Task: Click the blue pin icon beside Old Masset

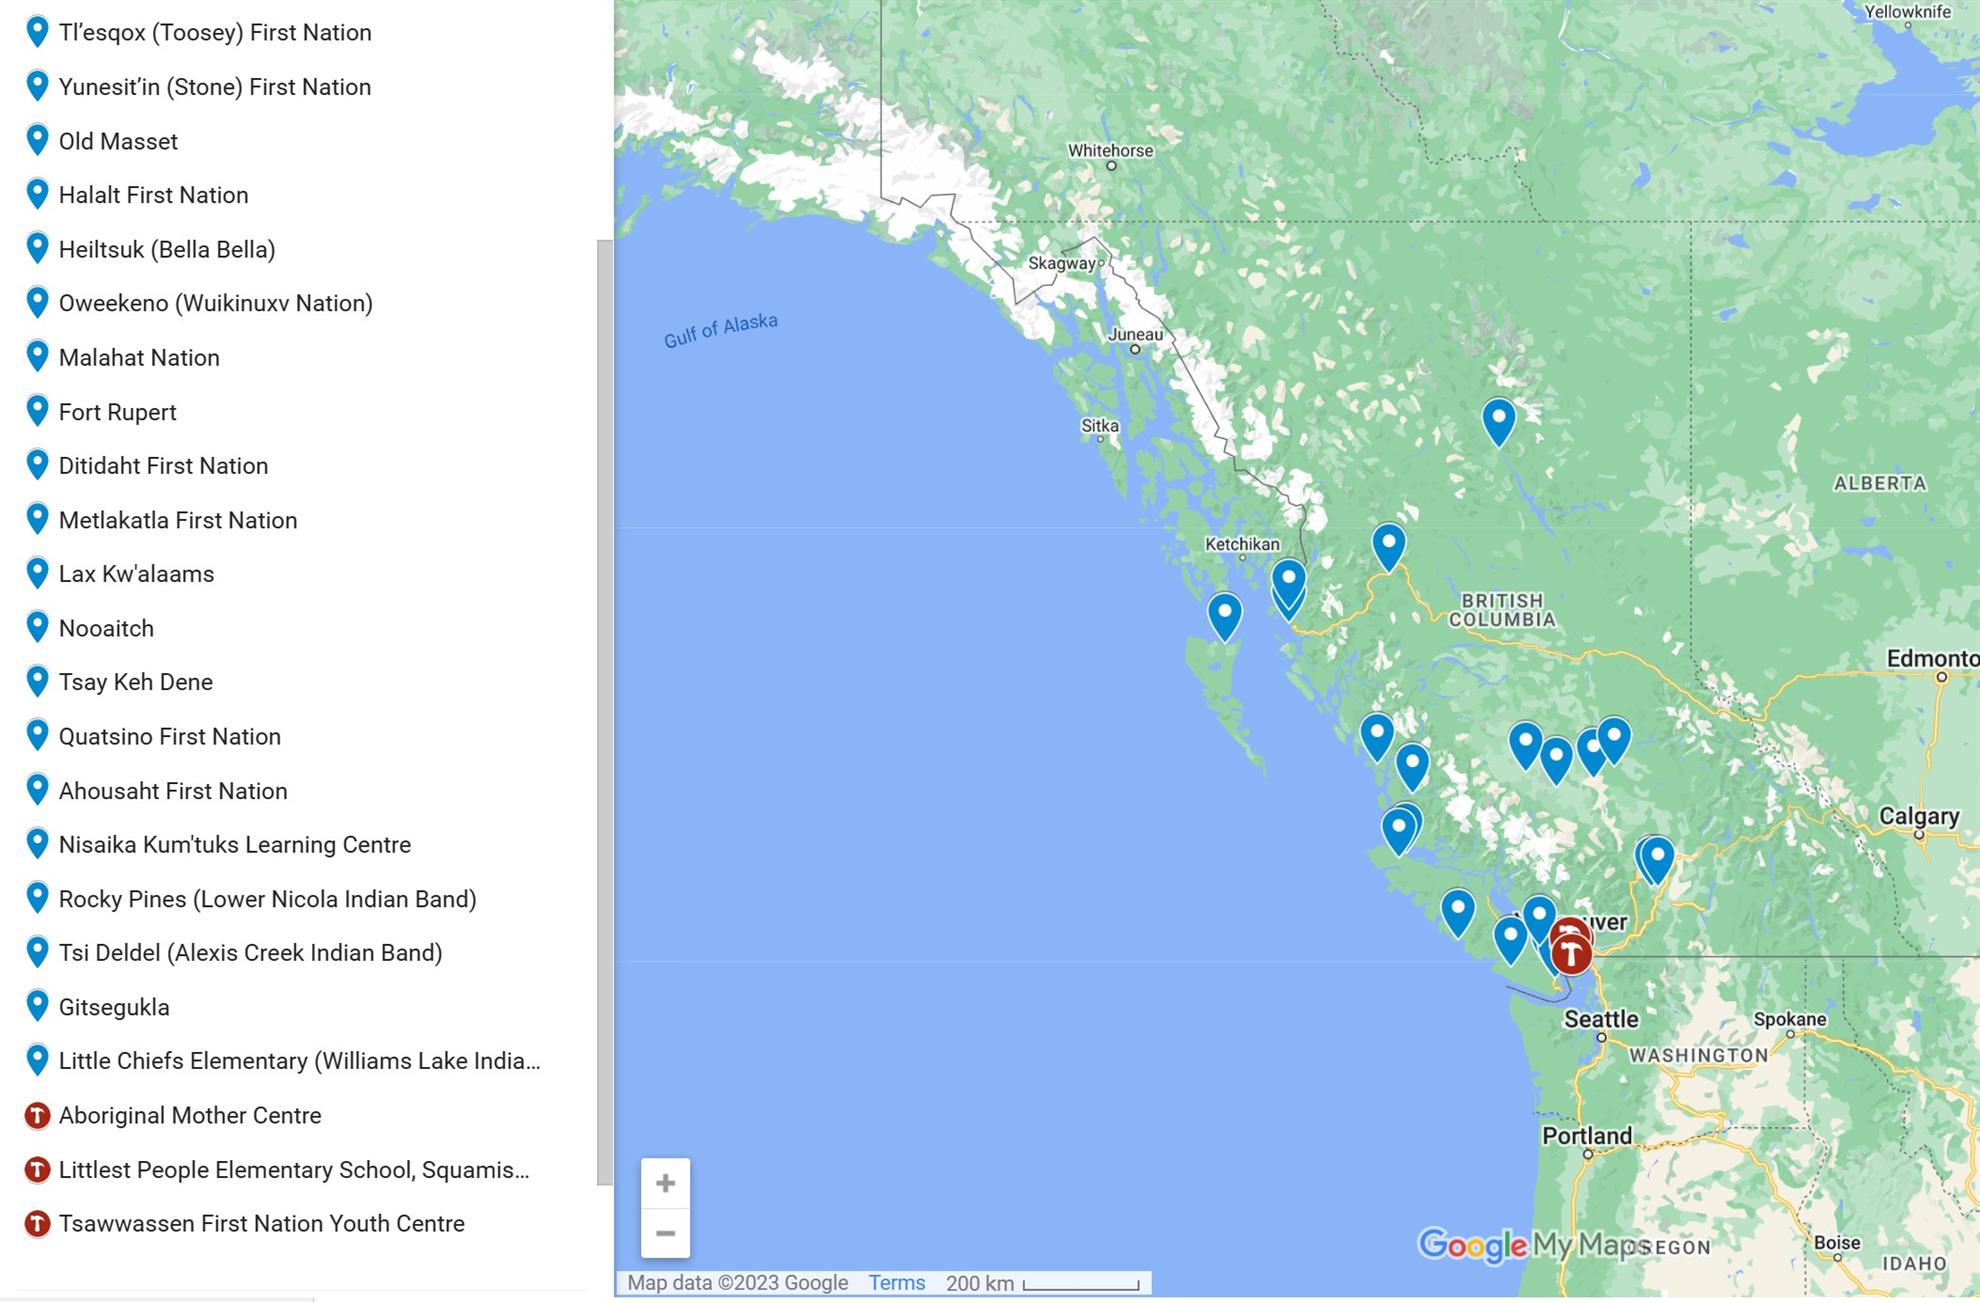Action: click(37, 141)
